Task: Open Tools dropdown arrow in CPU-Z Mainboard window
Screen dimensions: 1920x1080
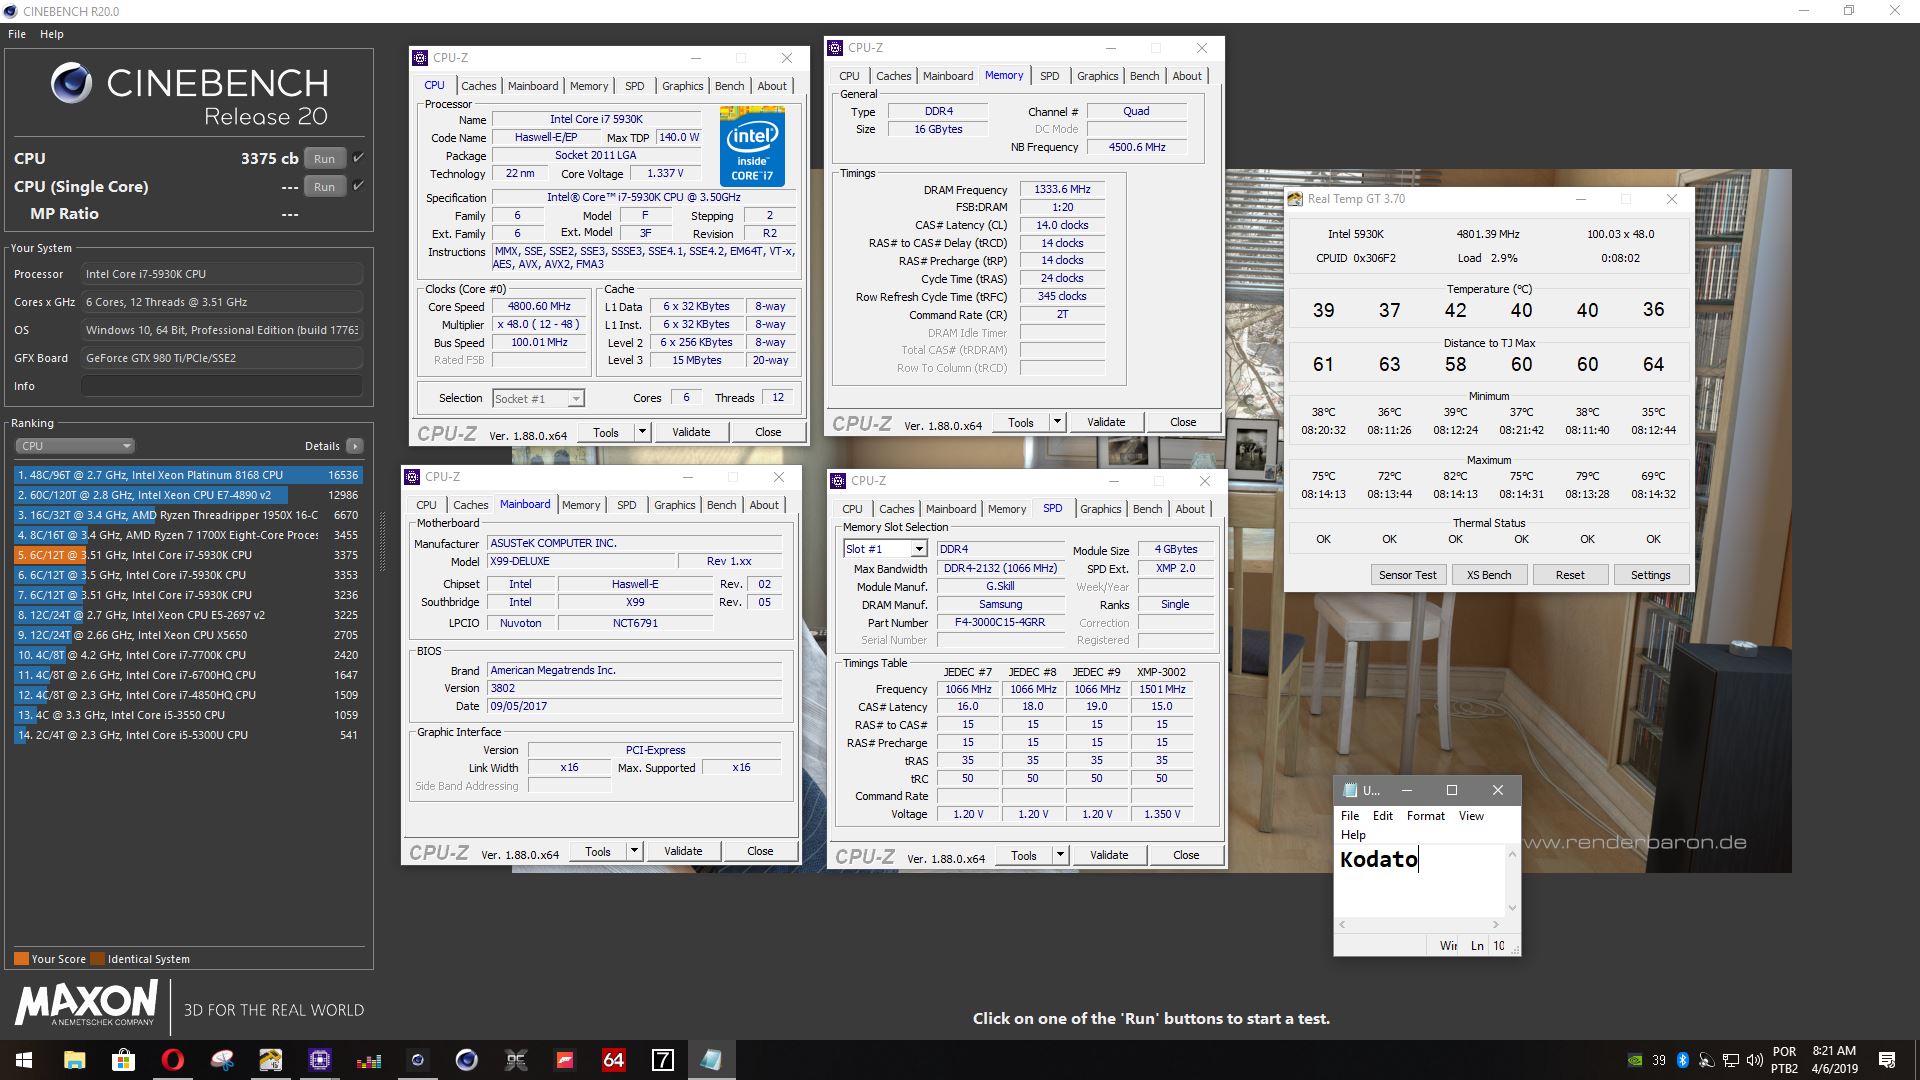Action: [634, 851]
